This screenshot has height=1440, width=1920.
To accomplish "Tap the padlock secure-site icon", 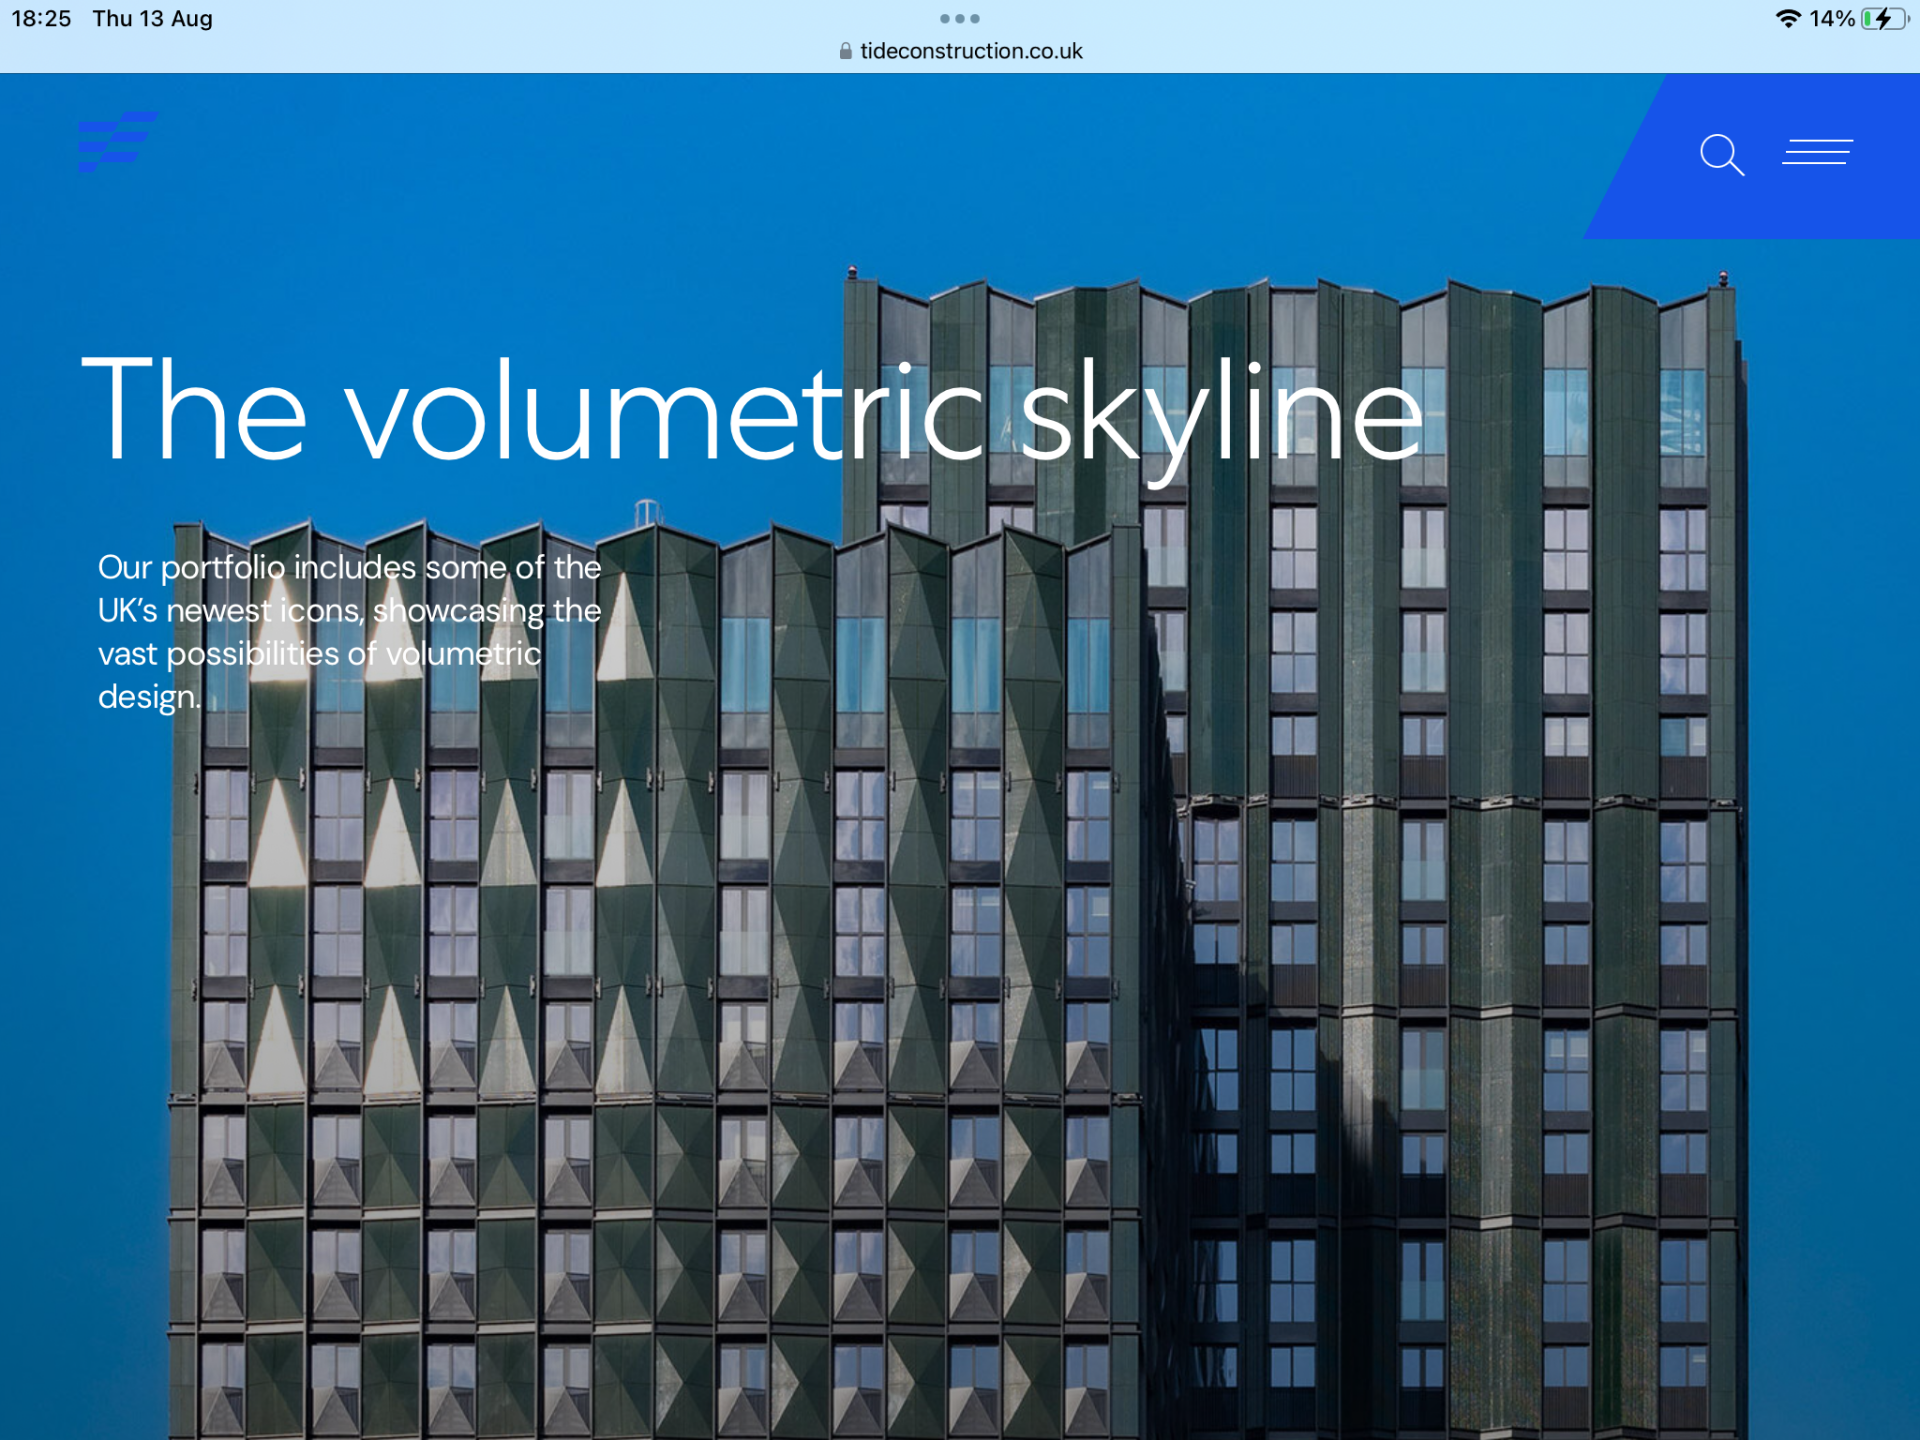I will (846, 51).
